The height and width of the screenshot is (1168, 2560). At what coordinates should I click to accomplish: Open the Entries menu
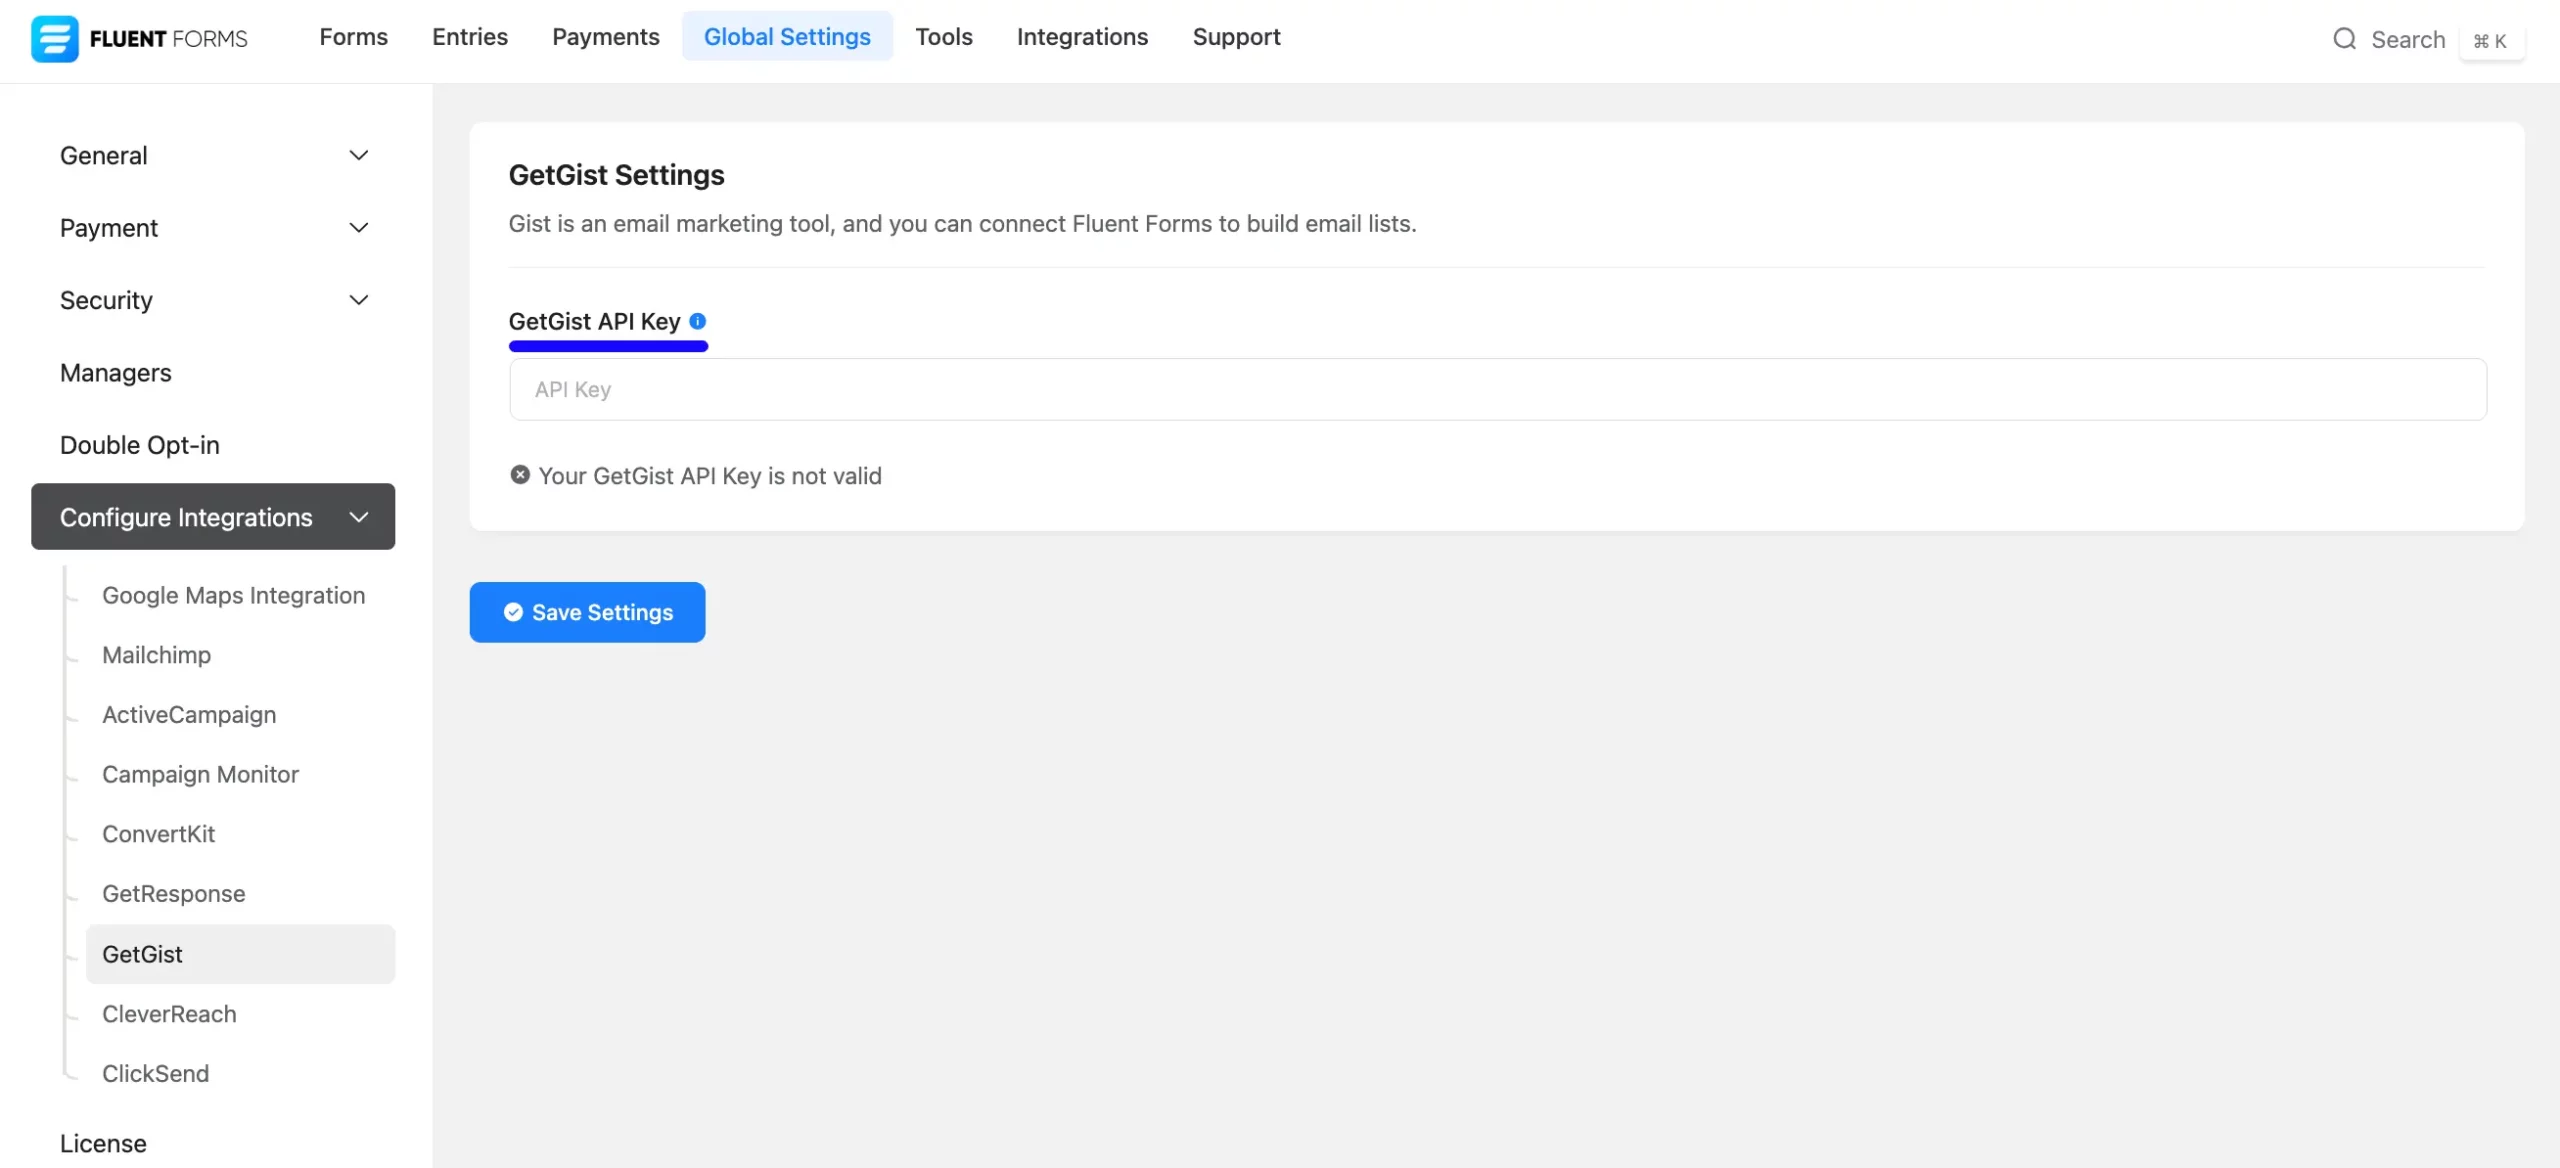pos(470,37)
